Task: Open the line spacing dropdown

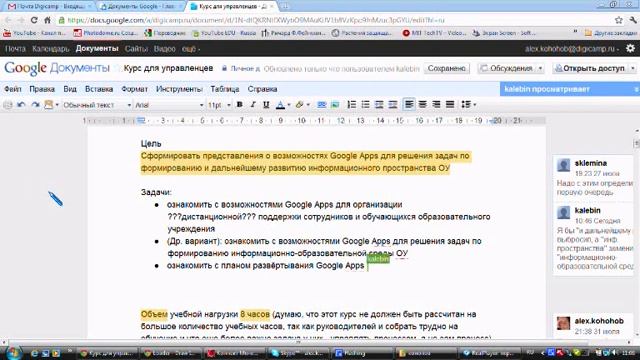Action: pos(469,105)
